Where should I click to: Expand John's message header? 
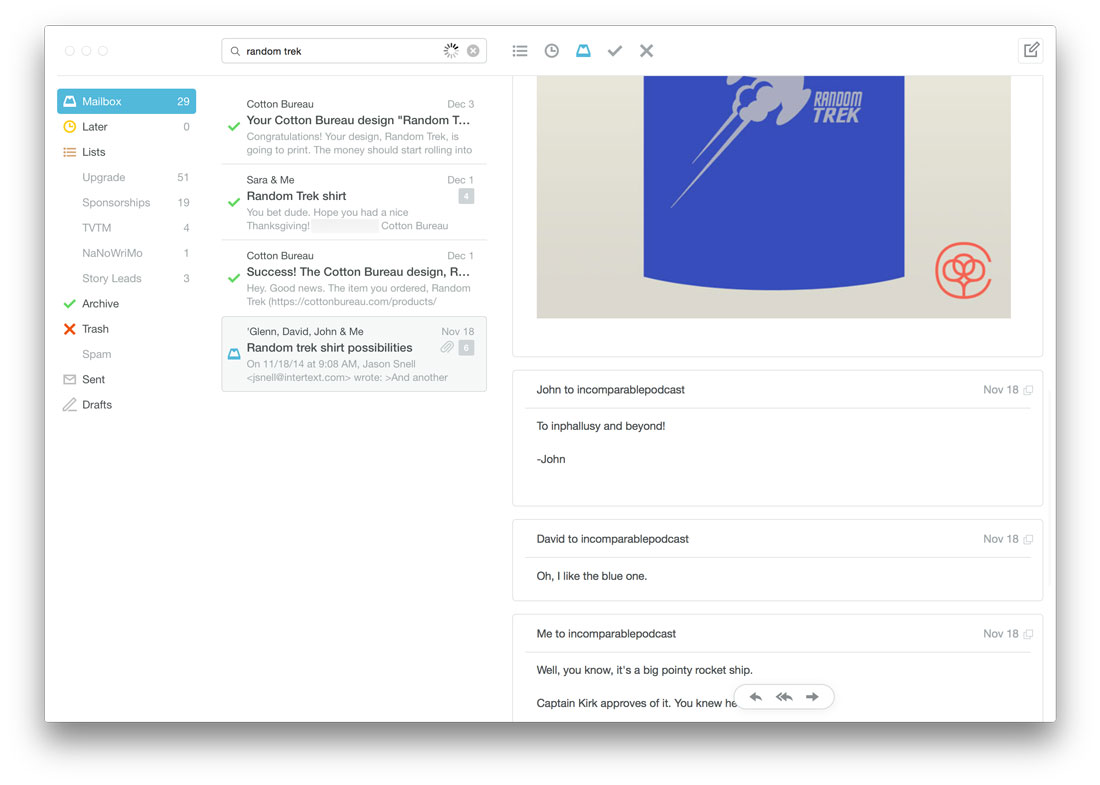pyautogui.click(x=777, y=389)
